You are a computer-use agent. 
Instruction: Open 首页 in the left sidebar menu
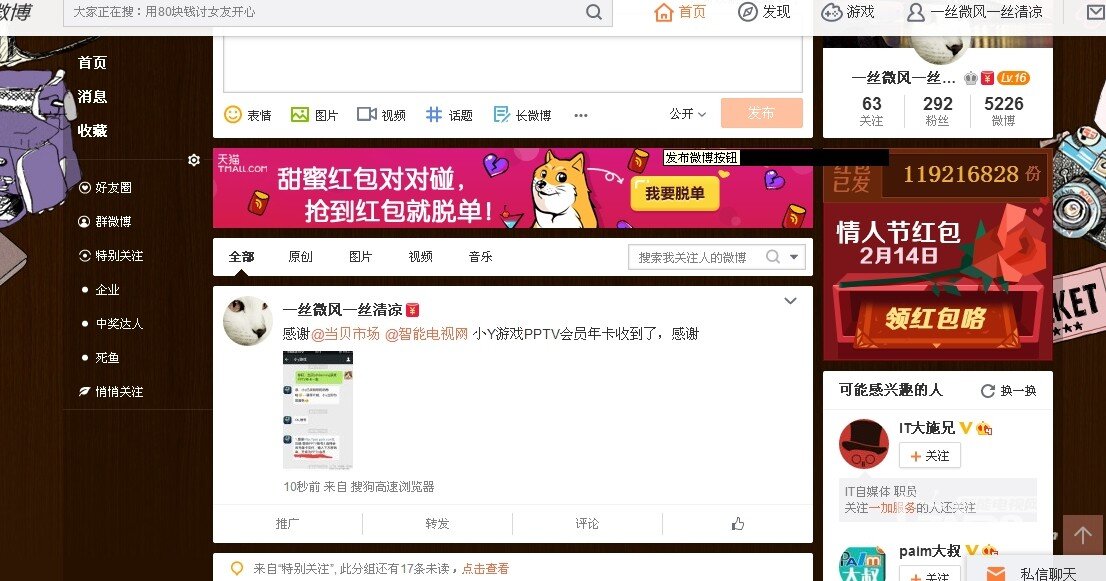pos(92,63)
